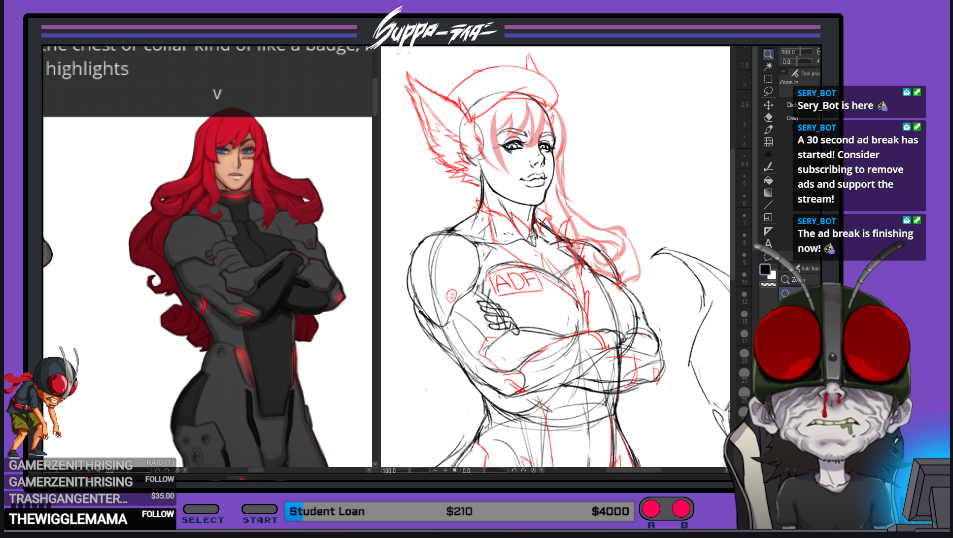Click the black foreground color swatch
This screenshot has width=953, height=538.
pyautogui.click(x=765, y=269)
